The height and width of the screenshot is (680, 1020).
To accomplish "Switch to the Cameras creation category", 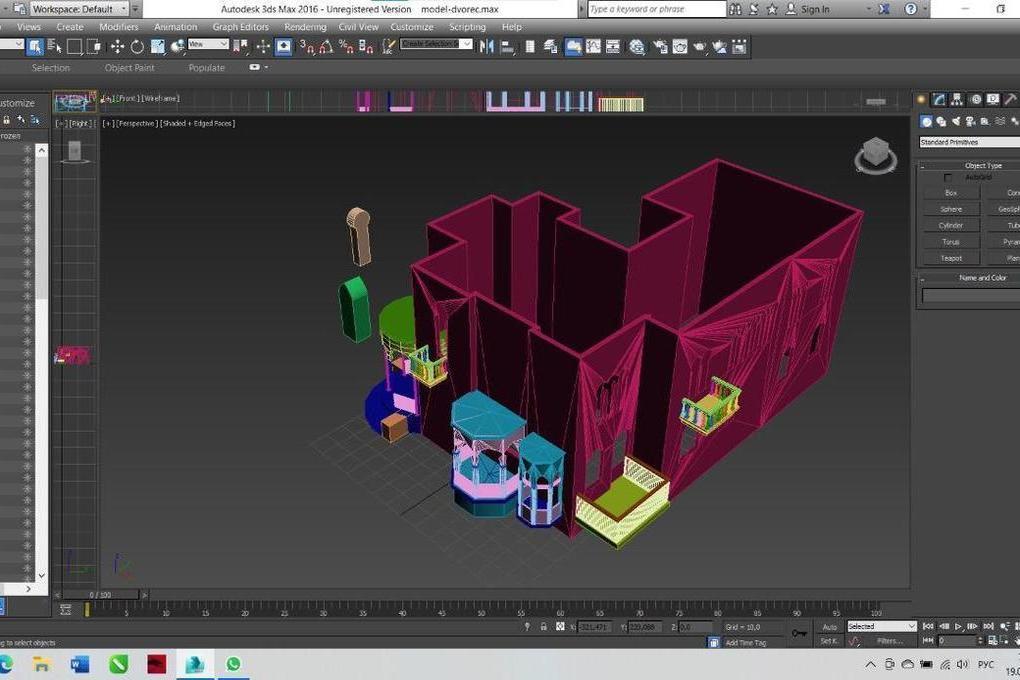I will tap(970, 121).
